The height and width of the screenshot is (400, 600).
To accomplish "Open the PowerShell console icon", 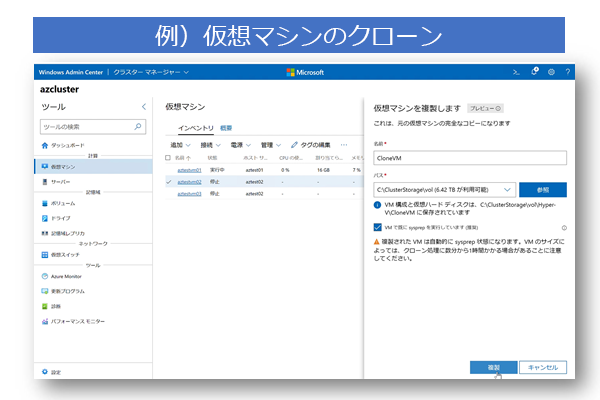I will point(516,72).
